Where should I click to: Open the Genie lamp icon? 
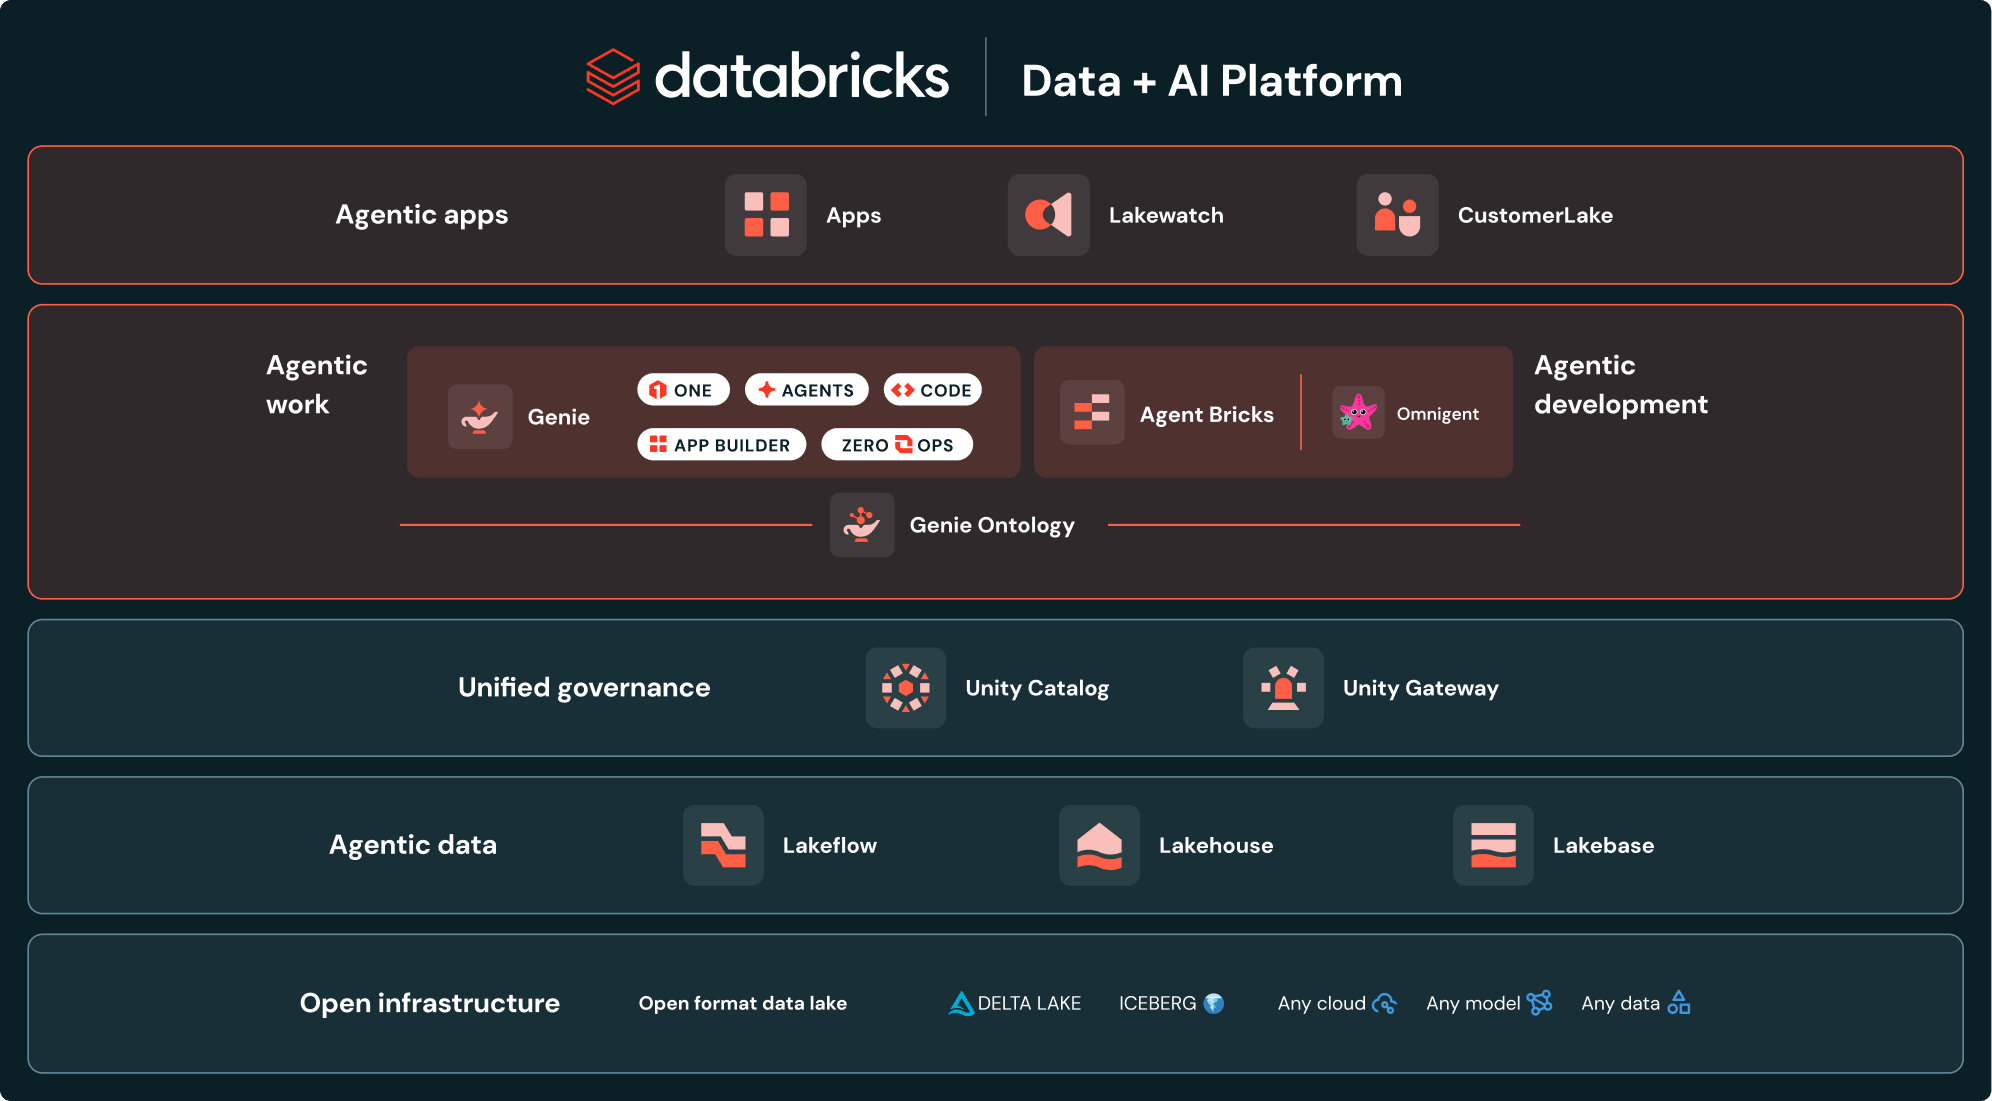tap(480, 416)
